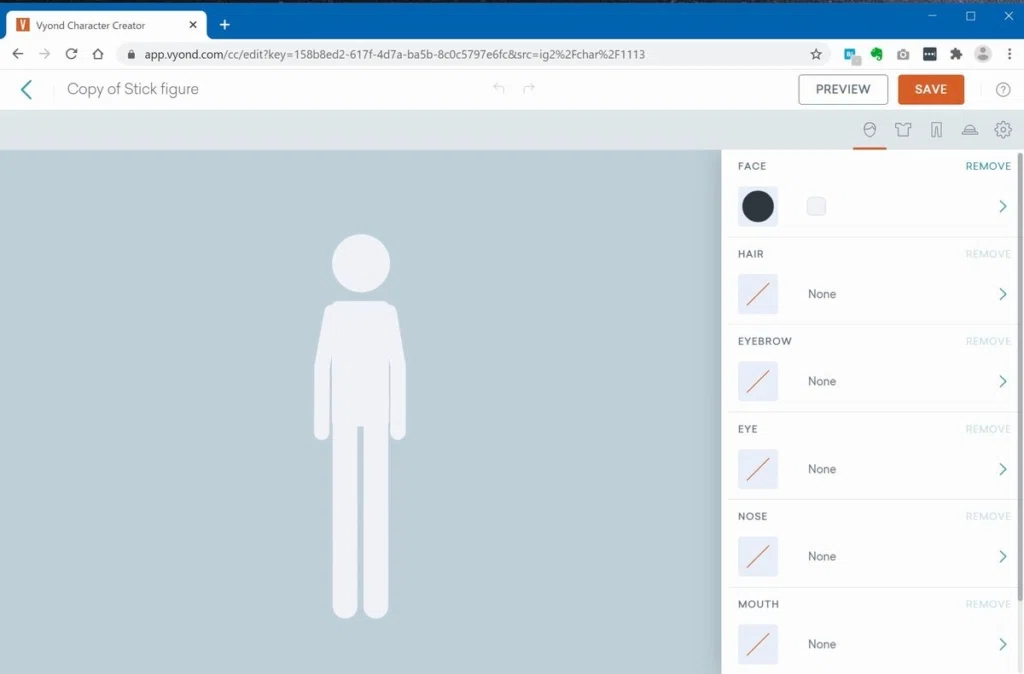
Task: Expand the FACE options chevron
Action: click(x=1002, y=206)
